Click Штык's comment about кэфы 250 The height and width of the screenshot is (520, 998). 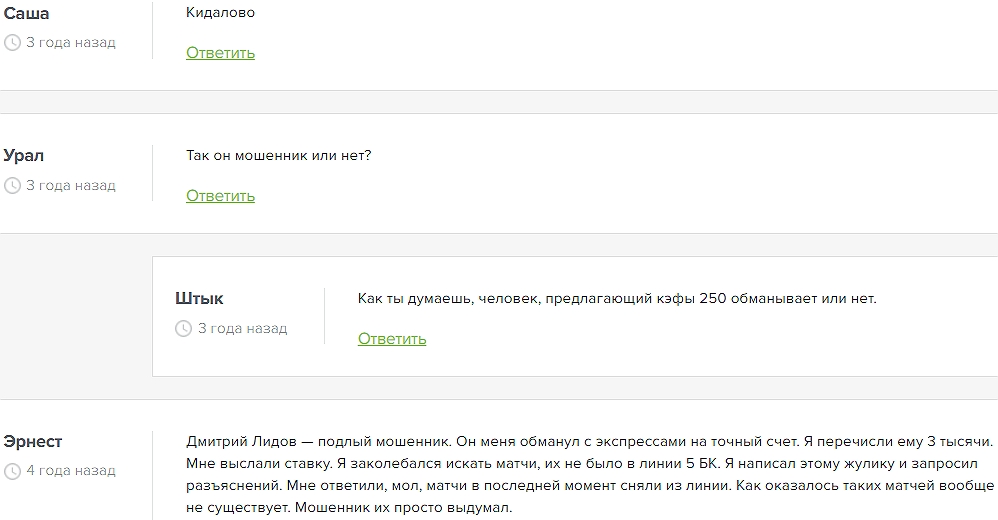click(616, 299)
